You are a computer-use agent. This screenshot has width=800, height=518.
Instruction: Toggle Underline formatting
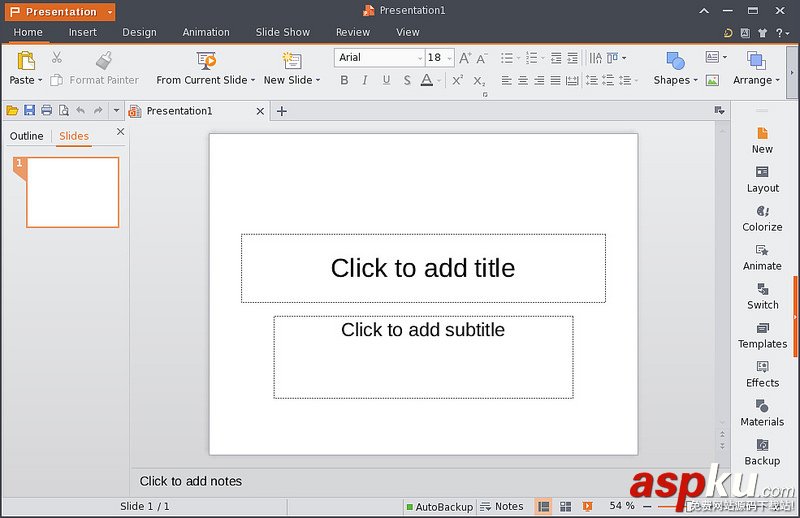pyautogui.click(x=386, y=80)
